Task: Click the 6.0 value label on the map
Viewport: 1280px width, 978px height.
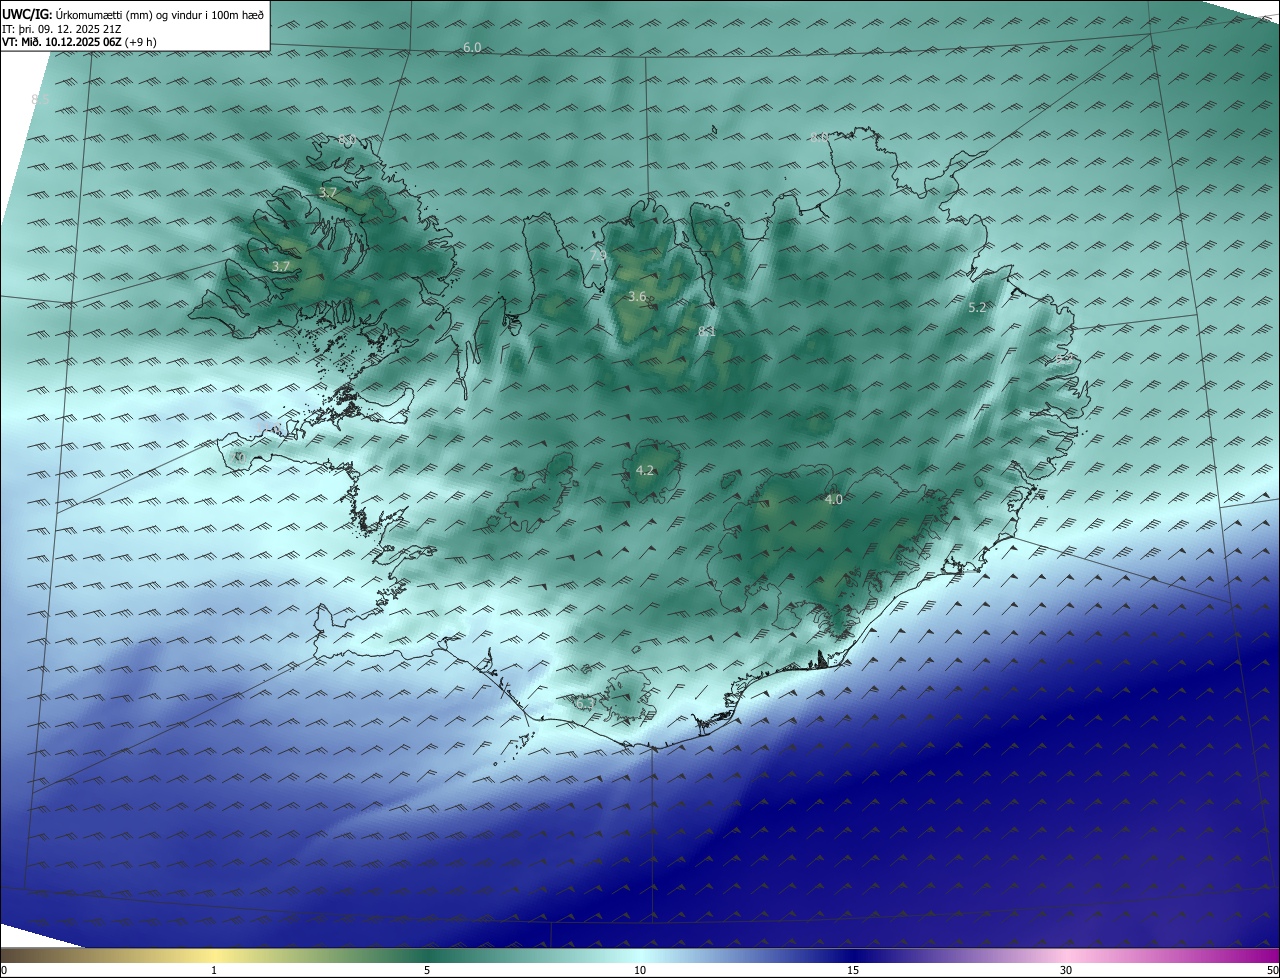Action: [472, 48]
